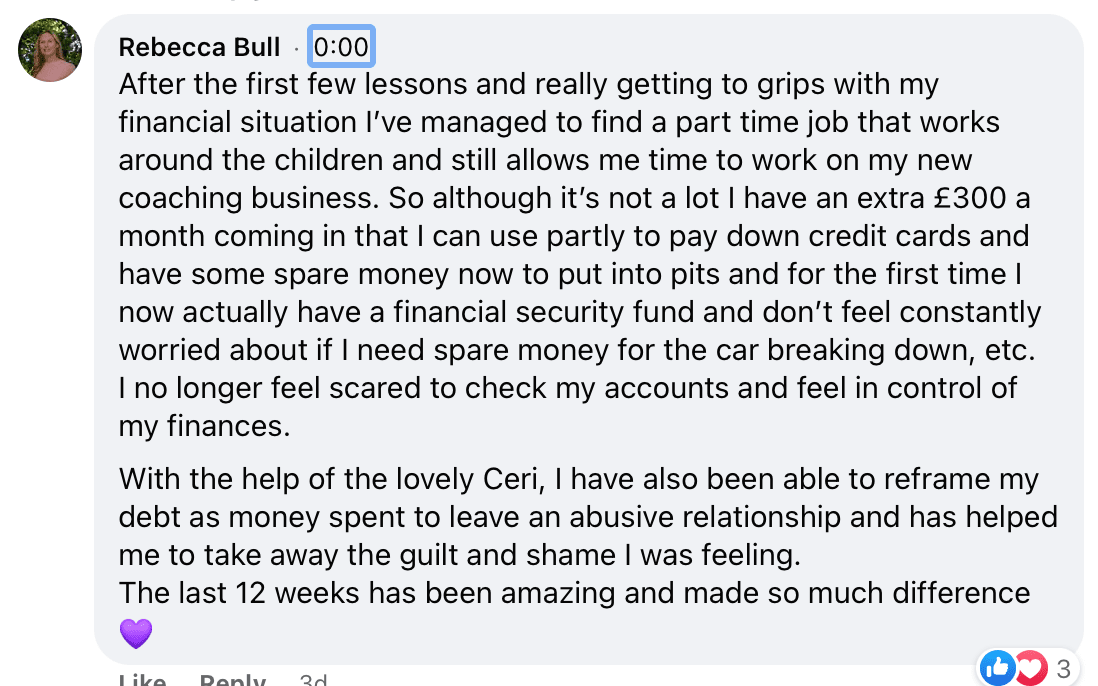
Task: Open the Rebecca Bull profile name link
Action: tap(199, 47)
